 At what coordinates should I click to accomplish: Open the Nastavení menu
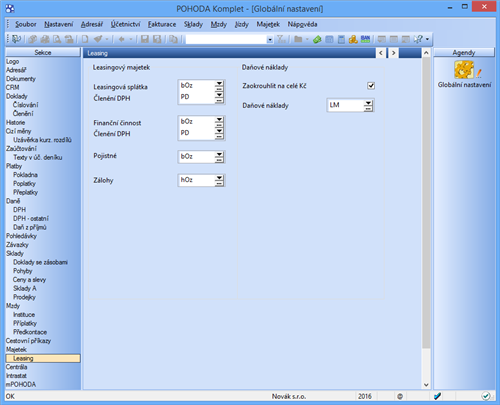point(59,24)
